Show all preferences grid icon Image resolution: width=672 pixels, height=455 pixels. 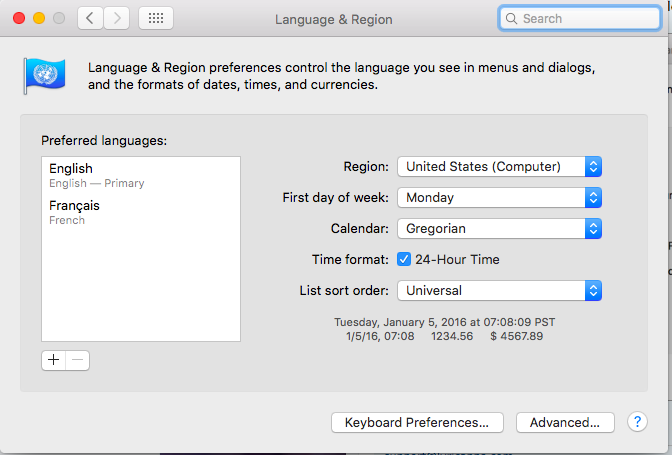tap(155, 18)
